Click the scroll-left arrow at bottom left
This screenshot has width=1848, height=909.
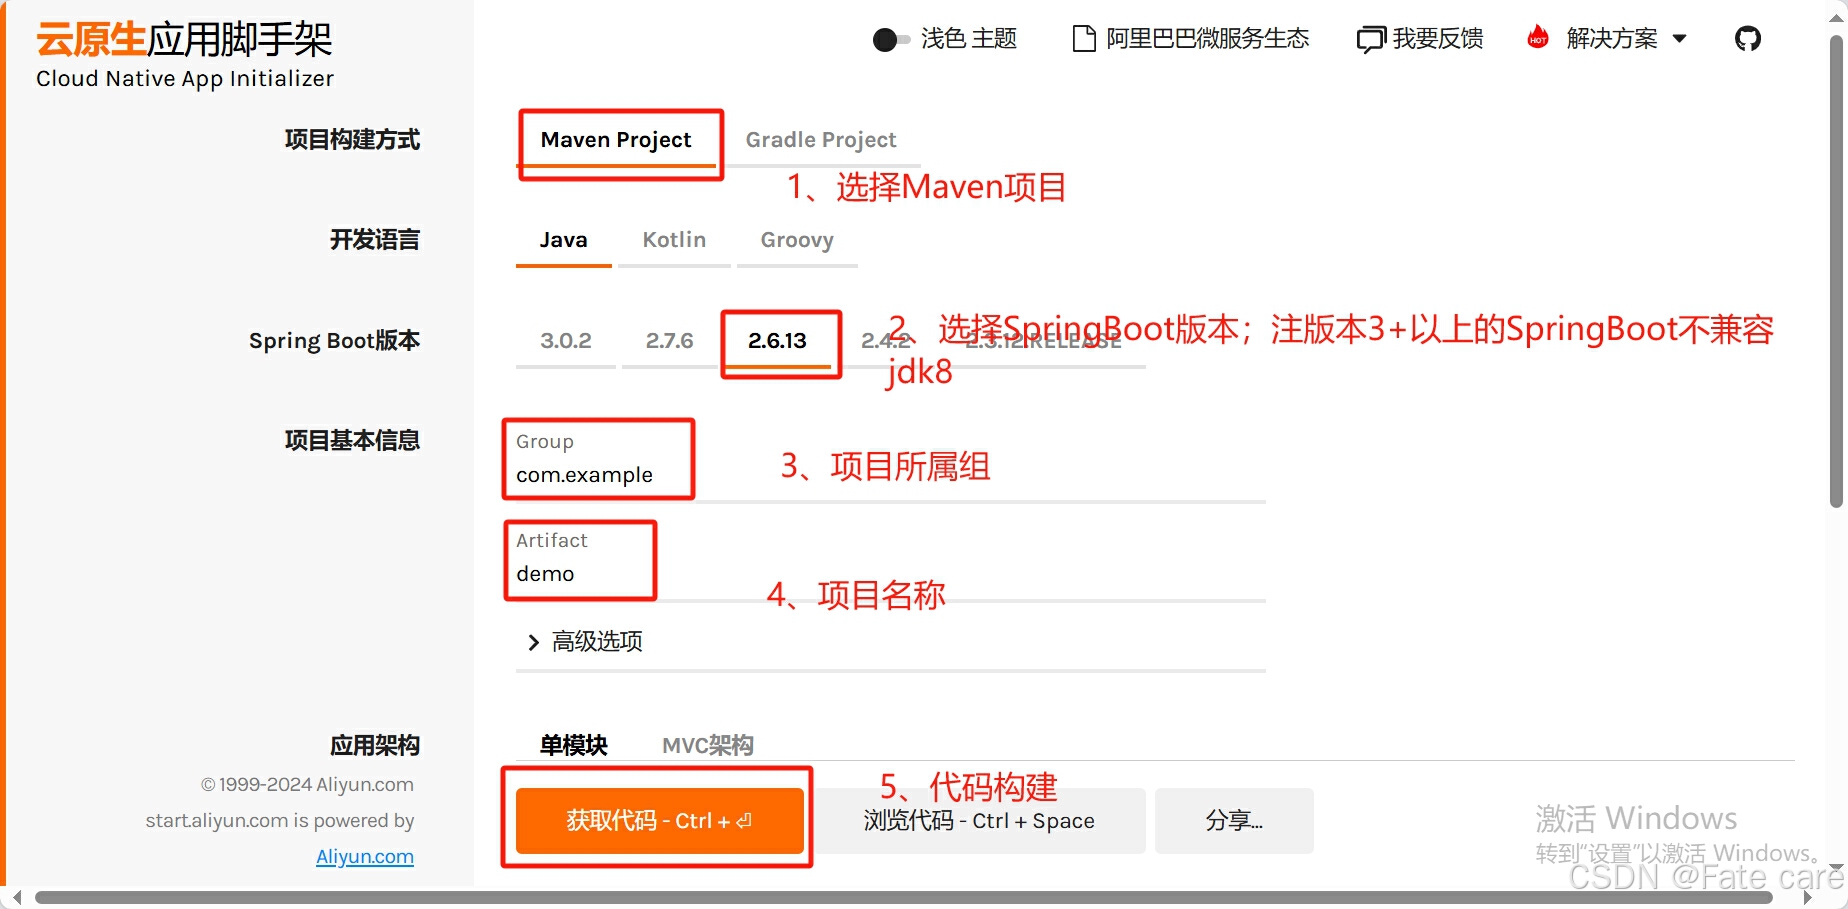(16, 898)
